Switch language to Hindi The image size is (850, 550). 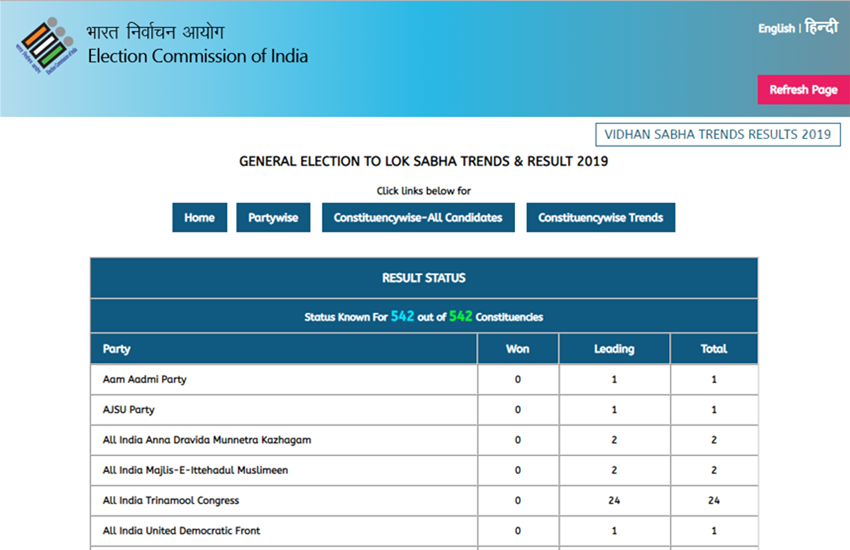821,28
